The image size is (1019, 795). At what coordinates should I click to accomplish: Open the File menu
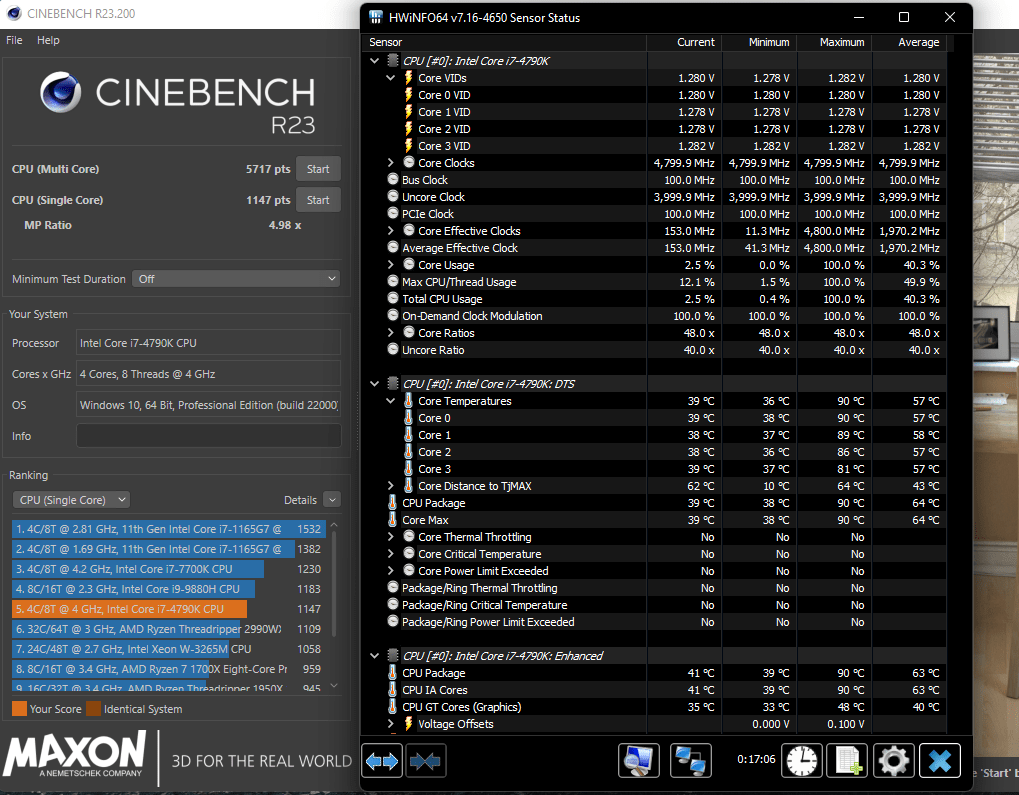pos(13,40)
